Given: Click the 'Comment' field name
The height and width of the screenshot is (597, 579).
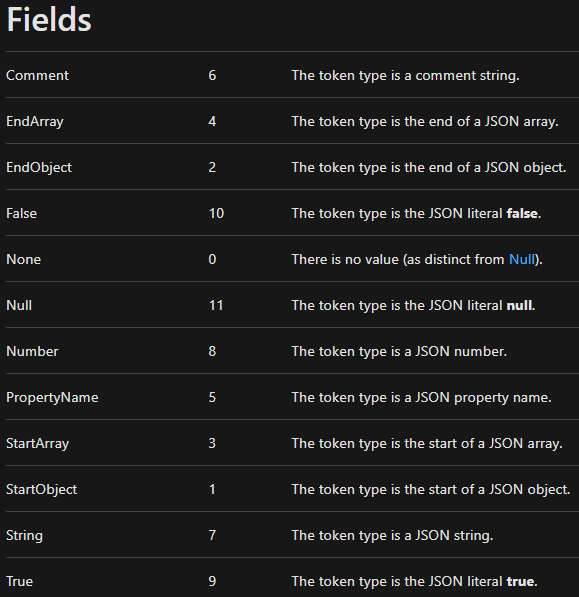Looking at the screenshot, I should tap(37, 75).
